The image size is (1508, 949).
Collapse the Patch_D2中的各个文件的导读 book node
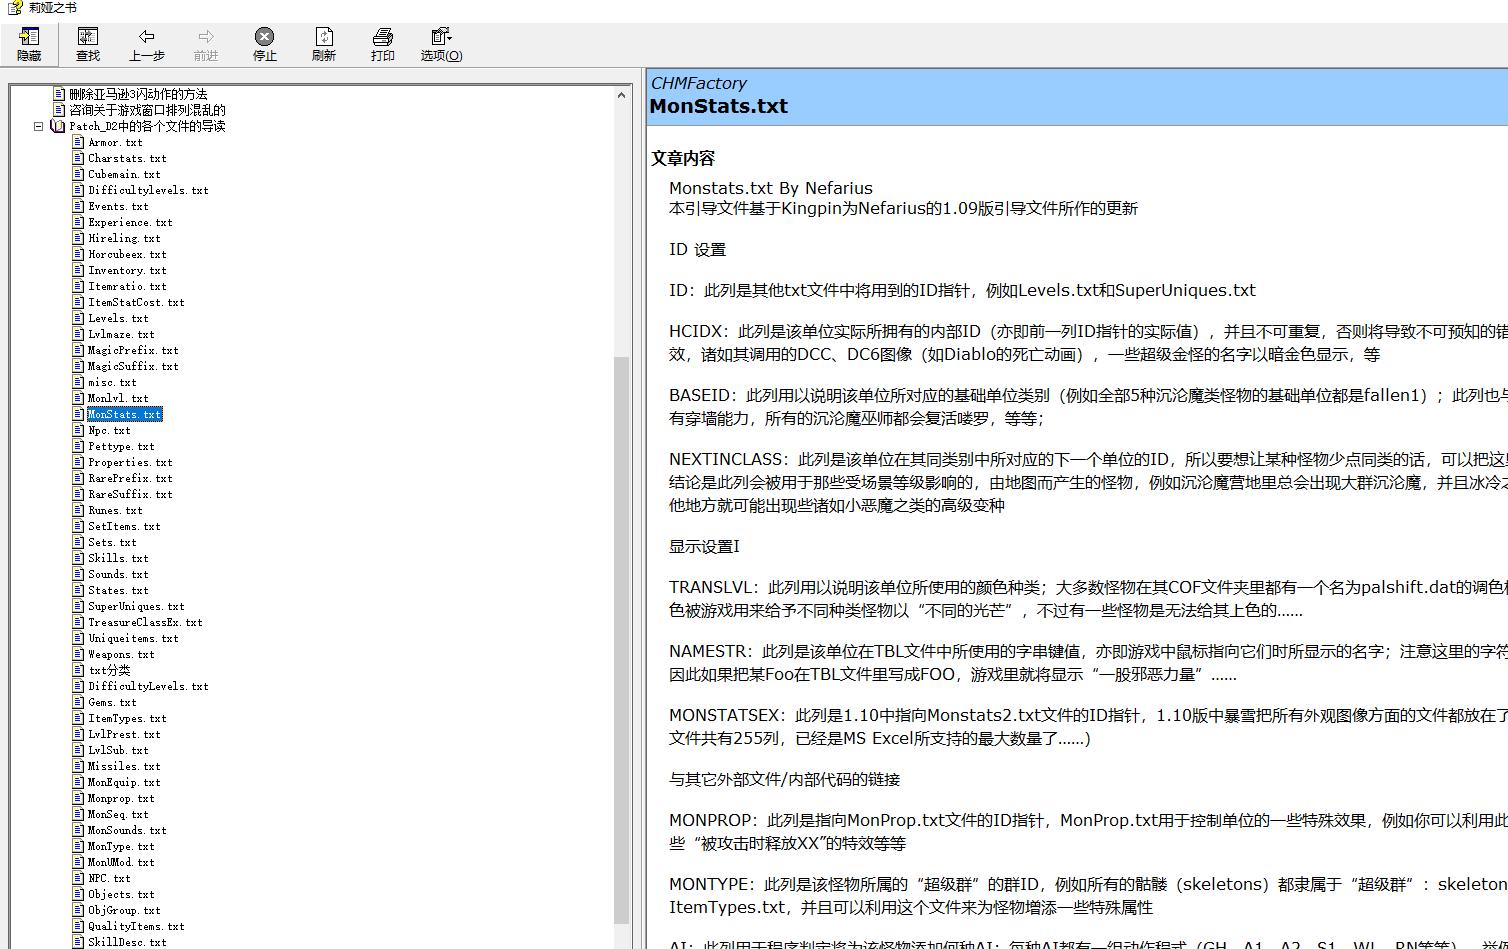click(38, 126)
